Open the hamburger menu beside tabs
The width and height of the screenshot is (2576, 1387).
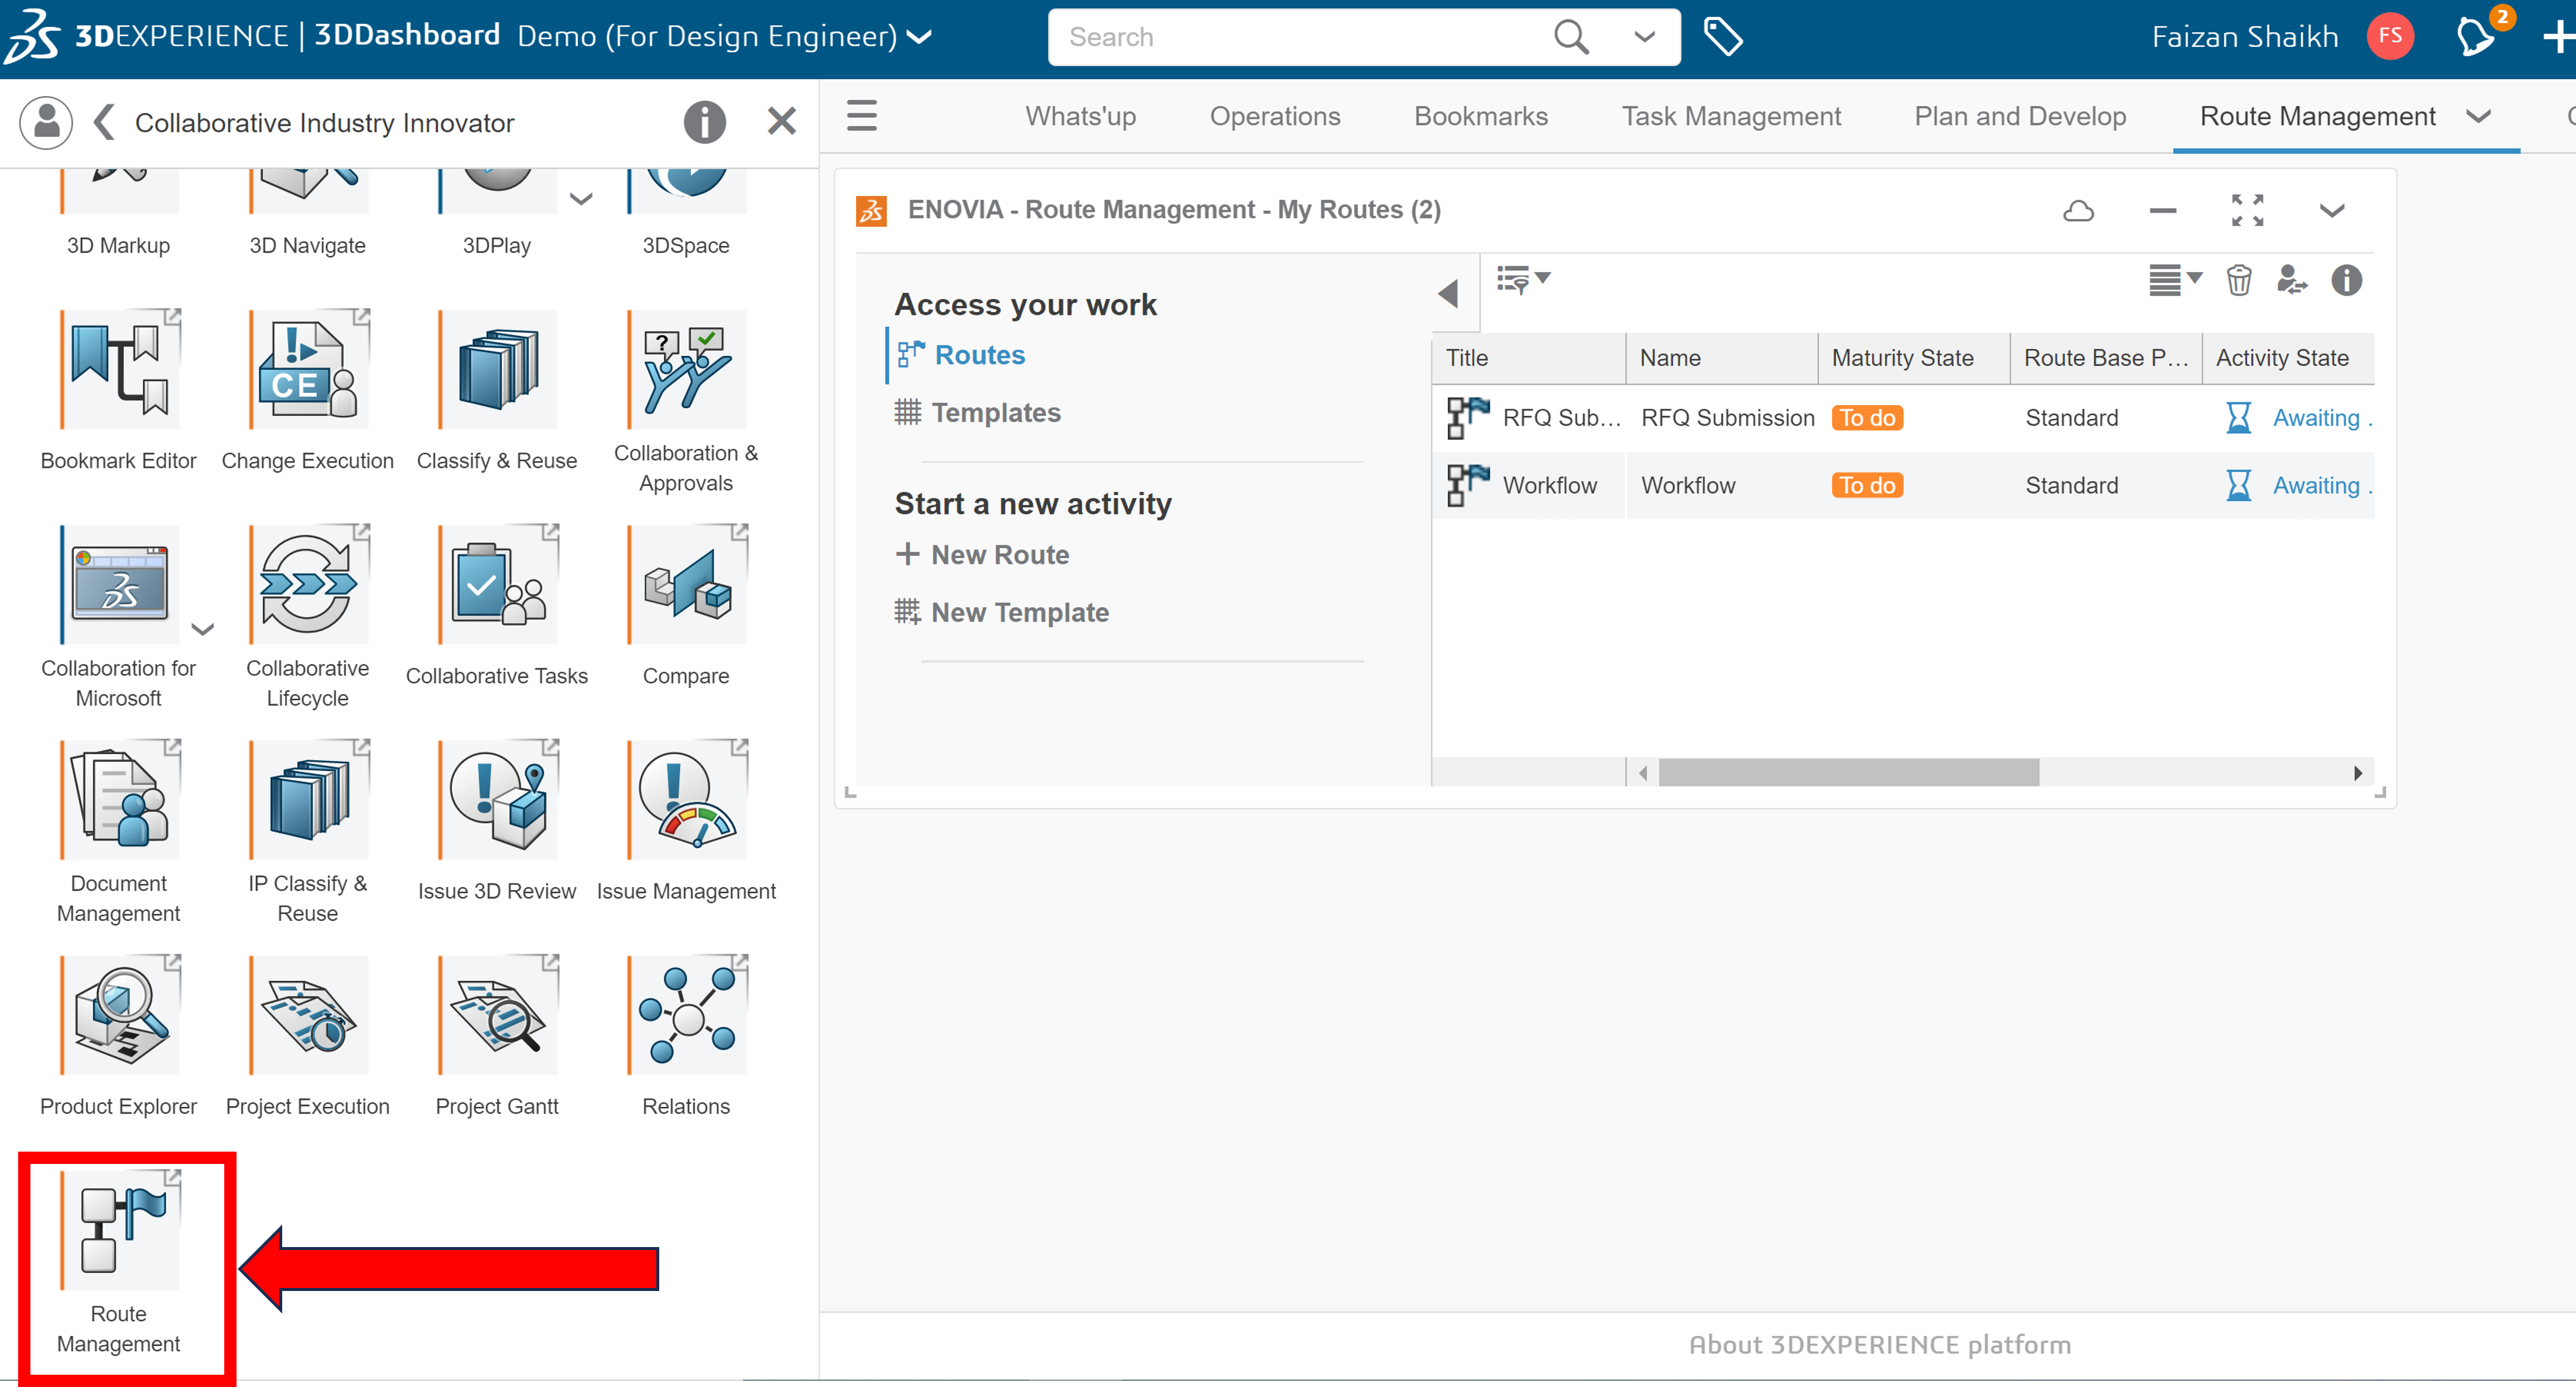coord(861,116)
